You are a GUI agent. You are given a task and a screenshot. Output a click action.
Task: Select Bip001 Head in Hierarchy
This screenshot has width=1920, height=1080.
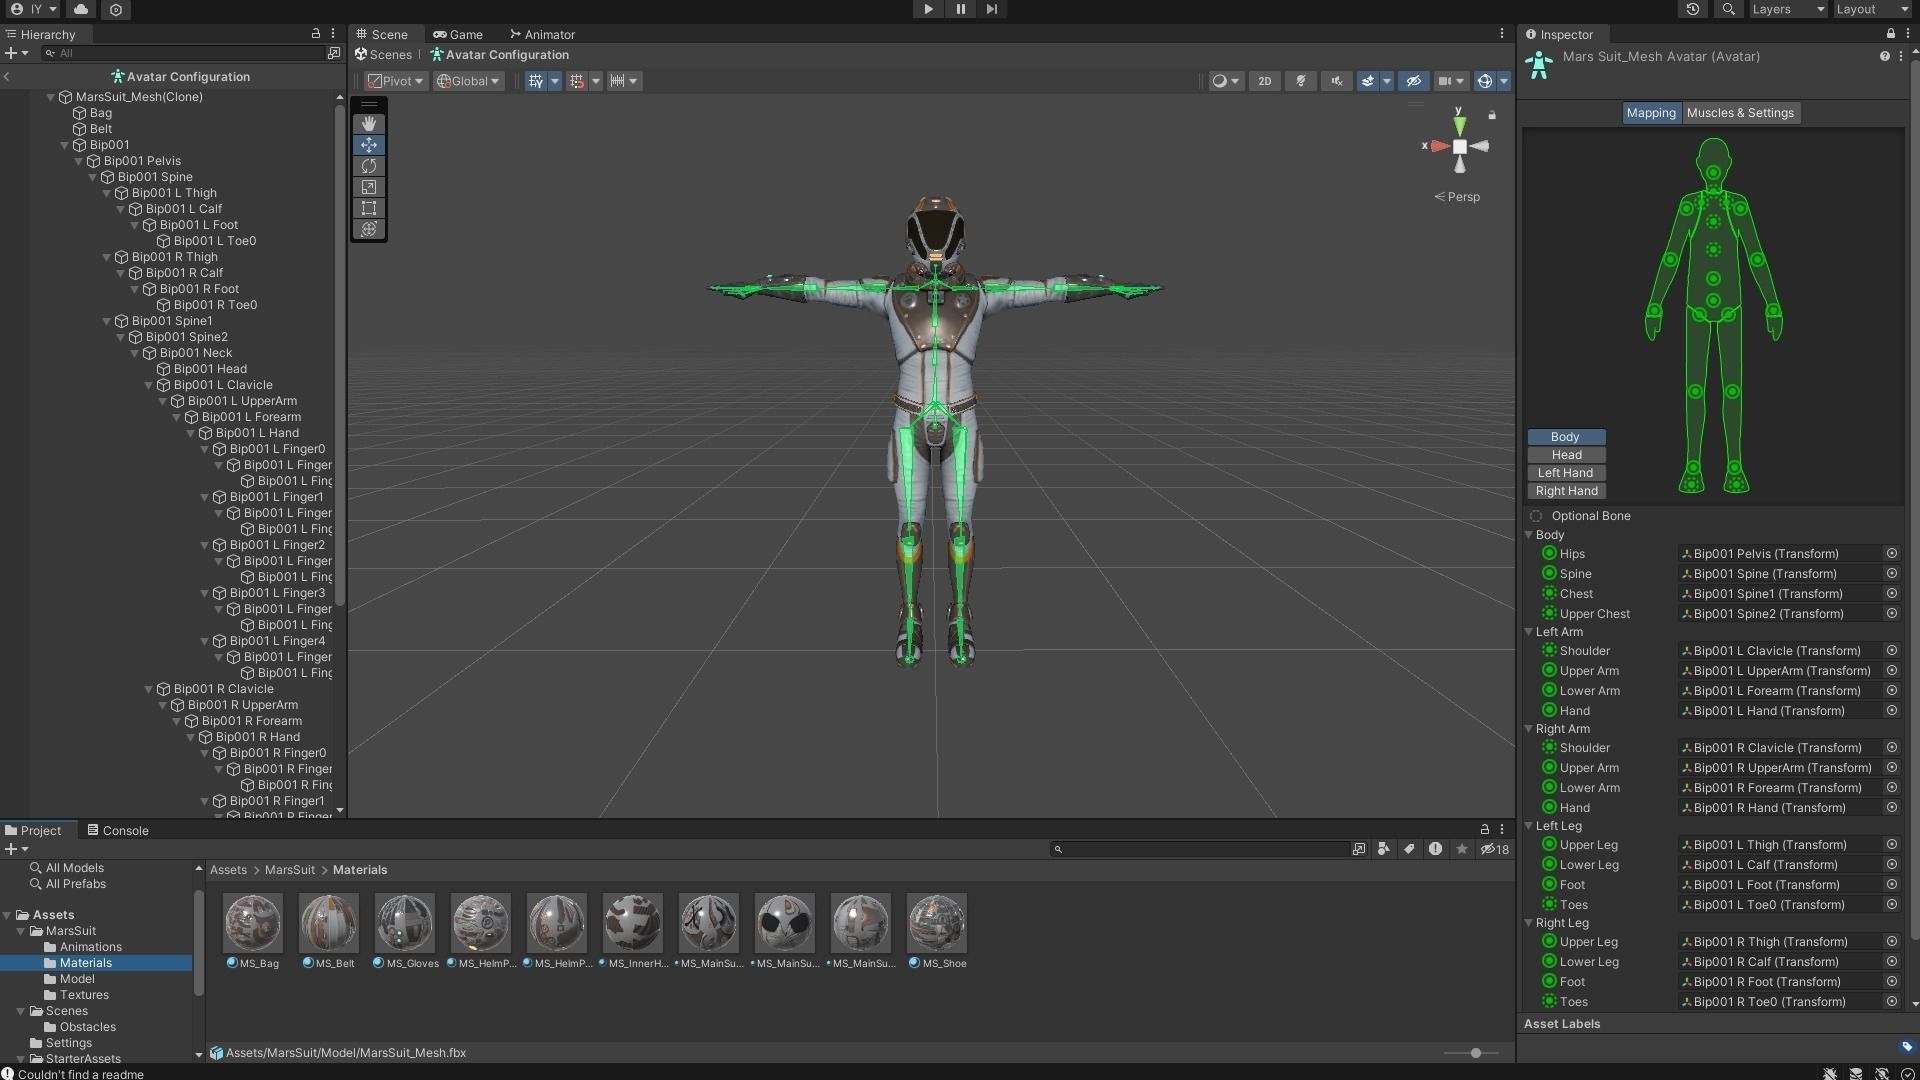210,369
